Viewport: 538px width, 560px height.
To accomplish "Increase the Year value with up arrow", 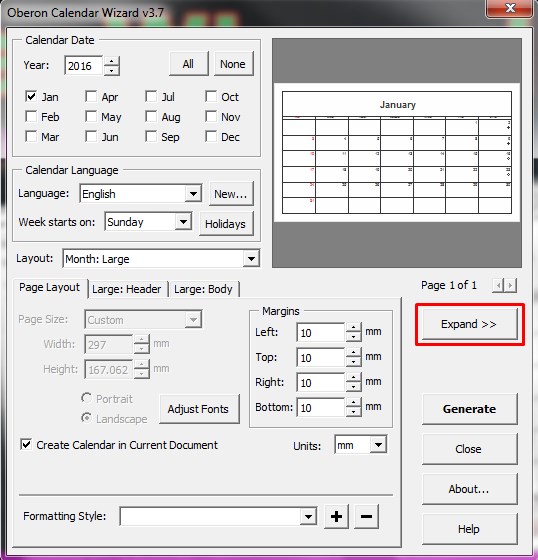I will pos(112,61).
